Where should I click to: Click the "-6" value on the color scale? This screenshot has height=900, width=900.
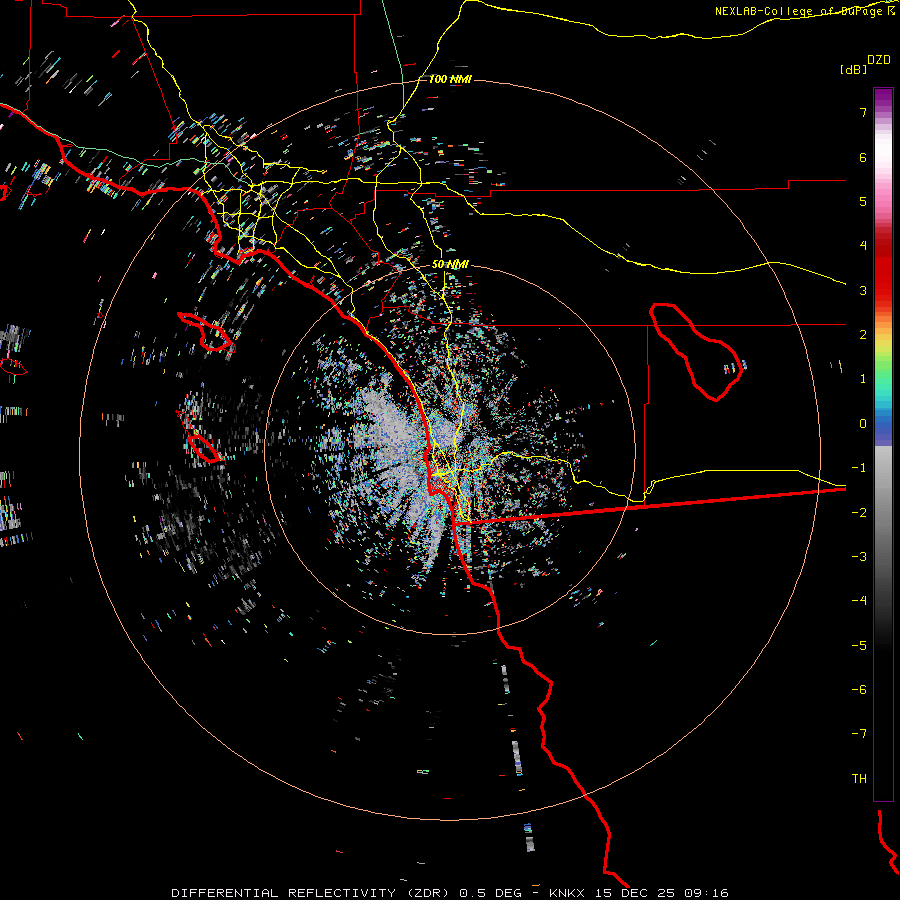859,690
